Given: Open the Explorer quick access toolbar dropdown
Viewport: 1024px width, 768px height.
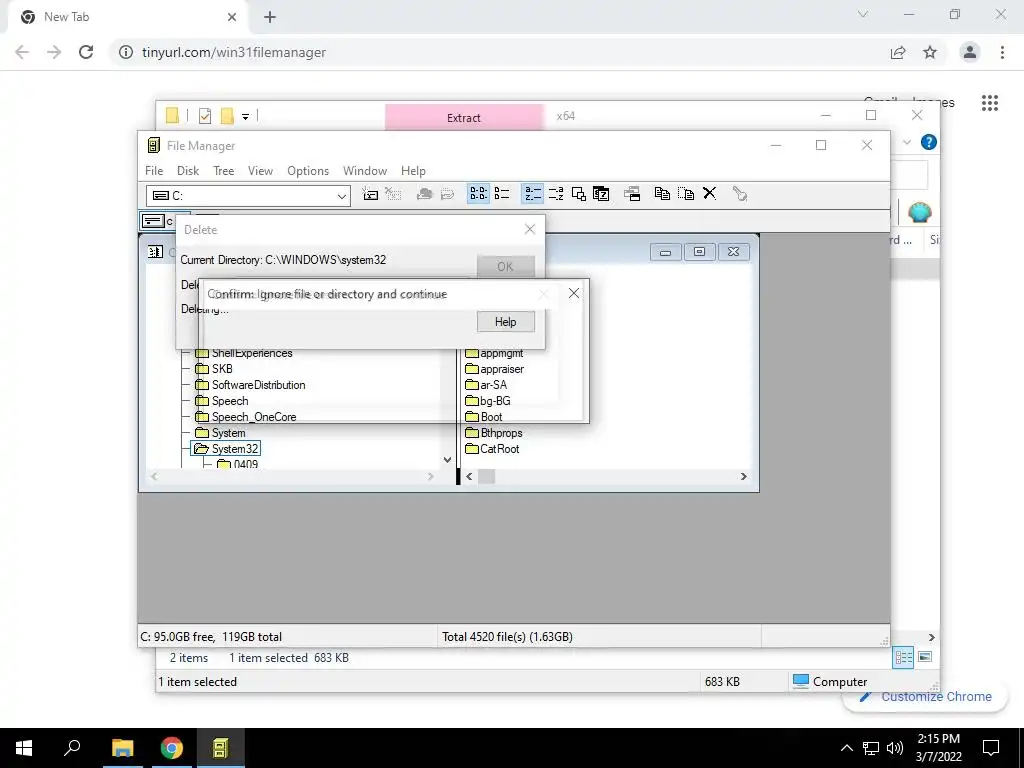Looking at the screenshot, I should (x=246, y=116).
